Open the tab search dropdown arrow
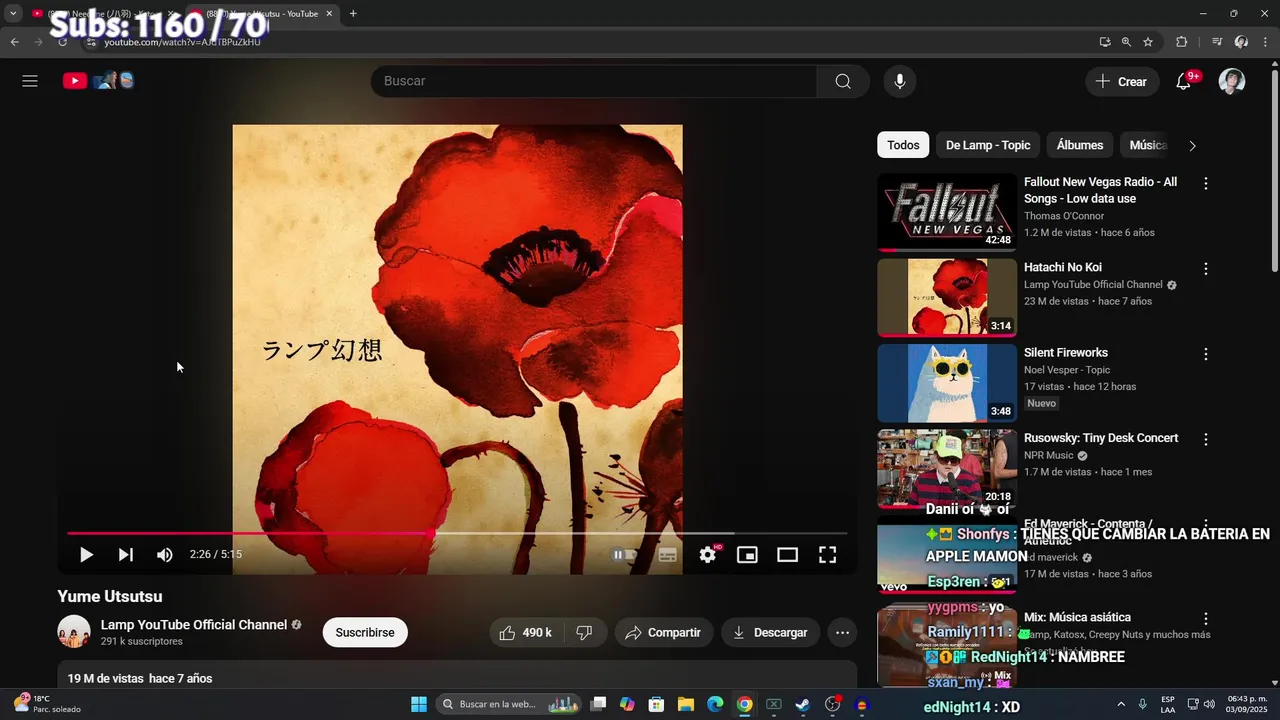Screen dimensions: 1280x720 click(x=13, y=13)
